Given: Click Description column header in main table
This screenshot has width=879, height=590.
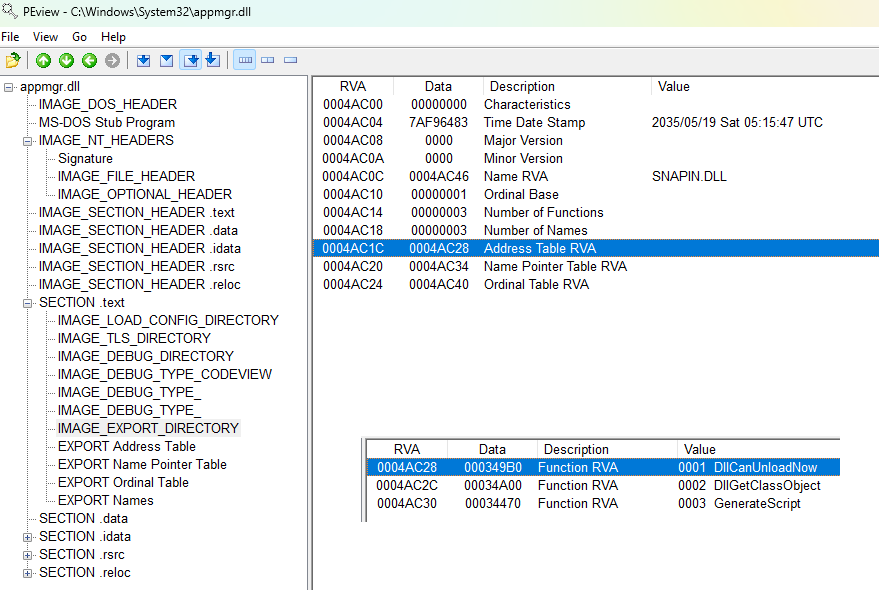Looking at the screenshot, I should 567,86.
